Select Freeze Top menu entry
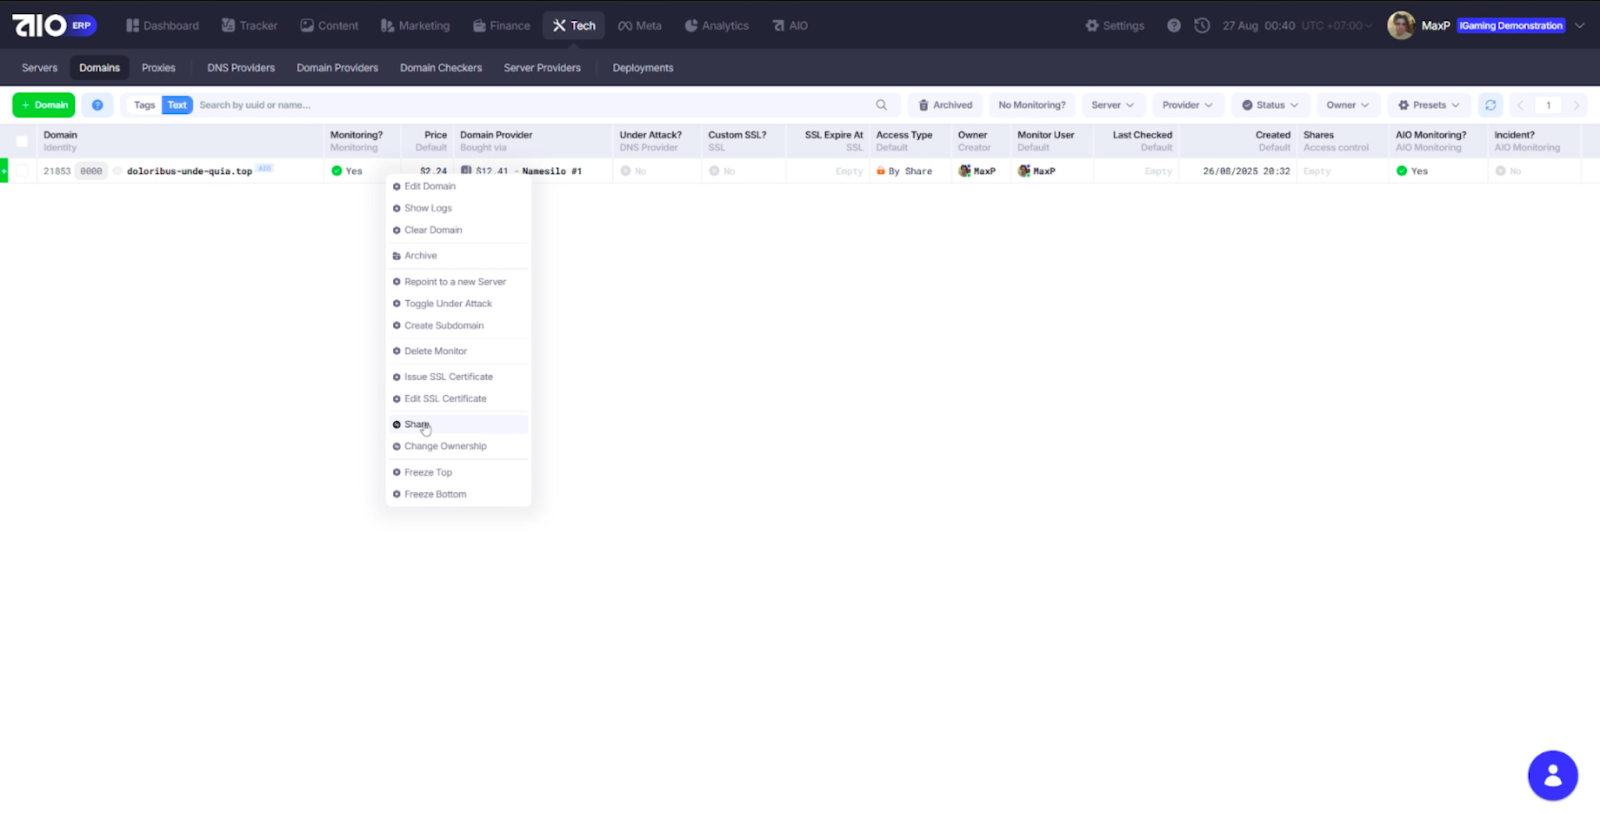 458,473
